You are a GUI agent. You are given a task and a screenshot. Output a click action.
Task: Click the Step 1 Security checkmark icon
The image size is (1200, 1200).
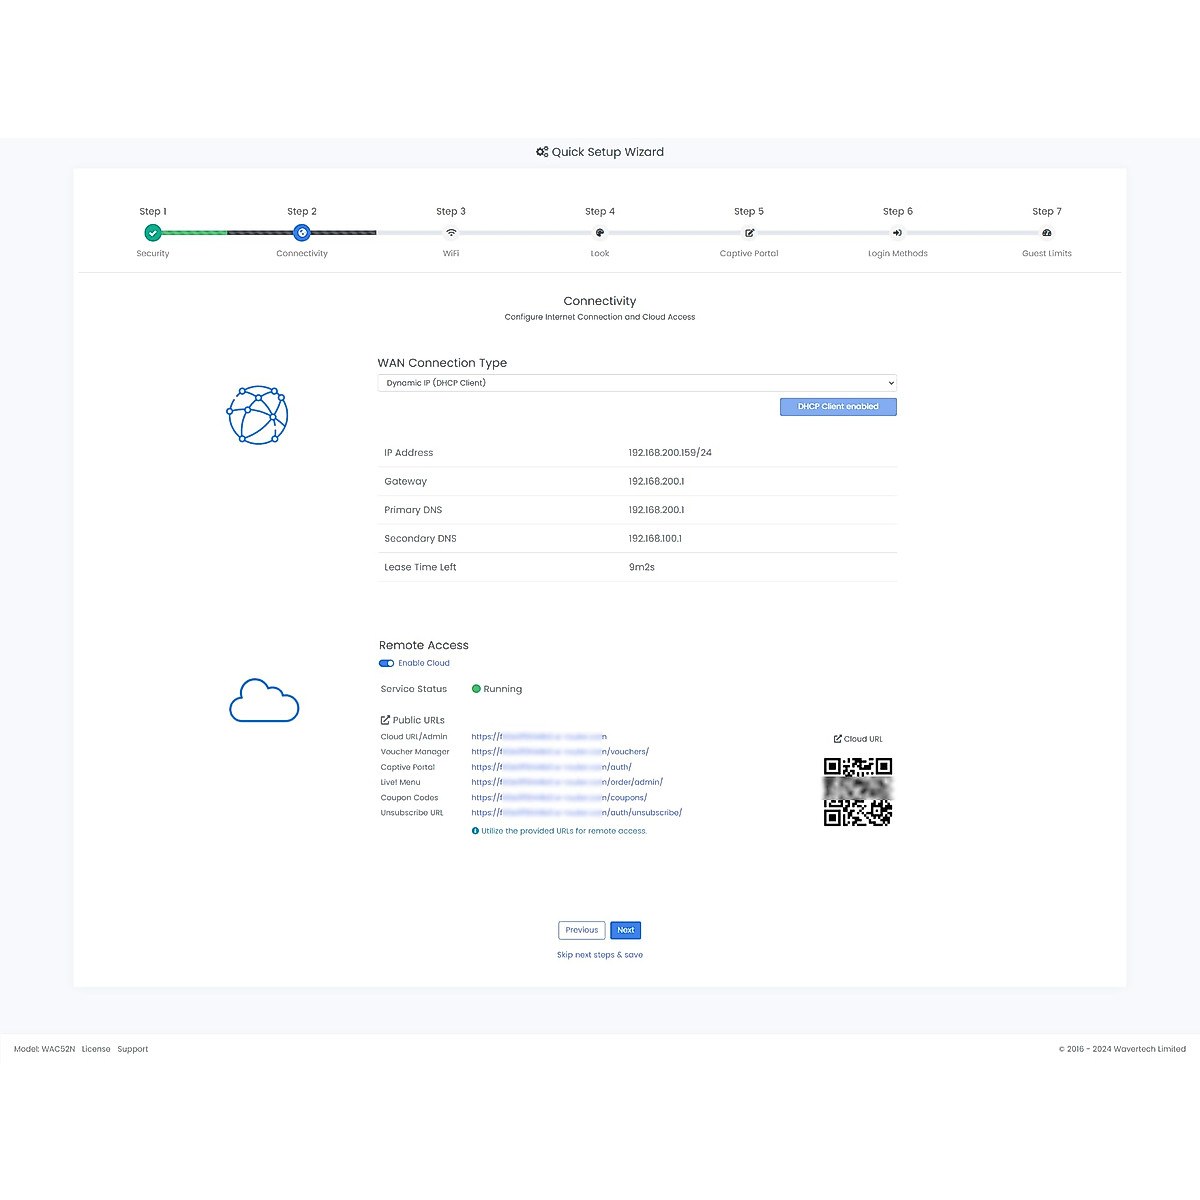point(153,233)
